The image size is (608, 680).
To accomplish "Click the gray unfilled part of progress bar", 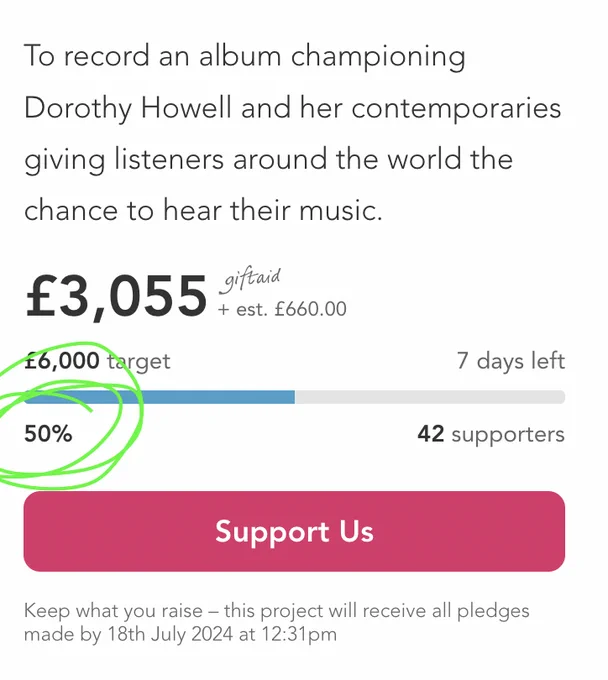I will click(430, 397).
